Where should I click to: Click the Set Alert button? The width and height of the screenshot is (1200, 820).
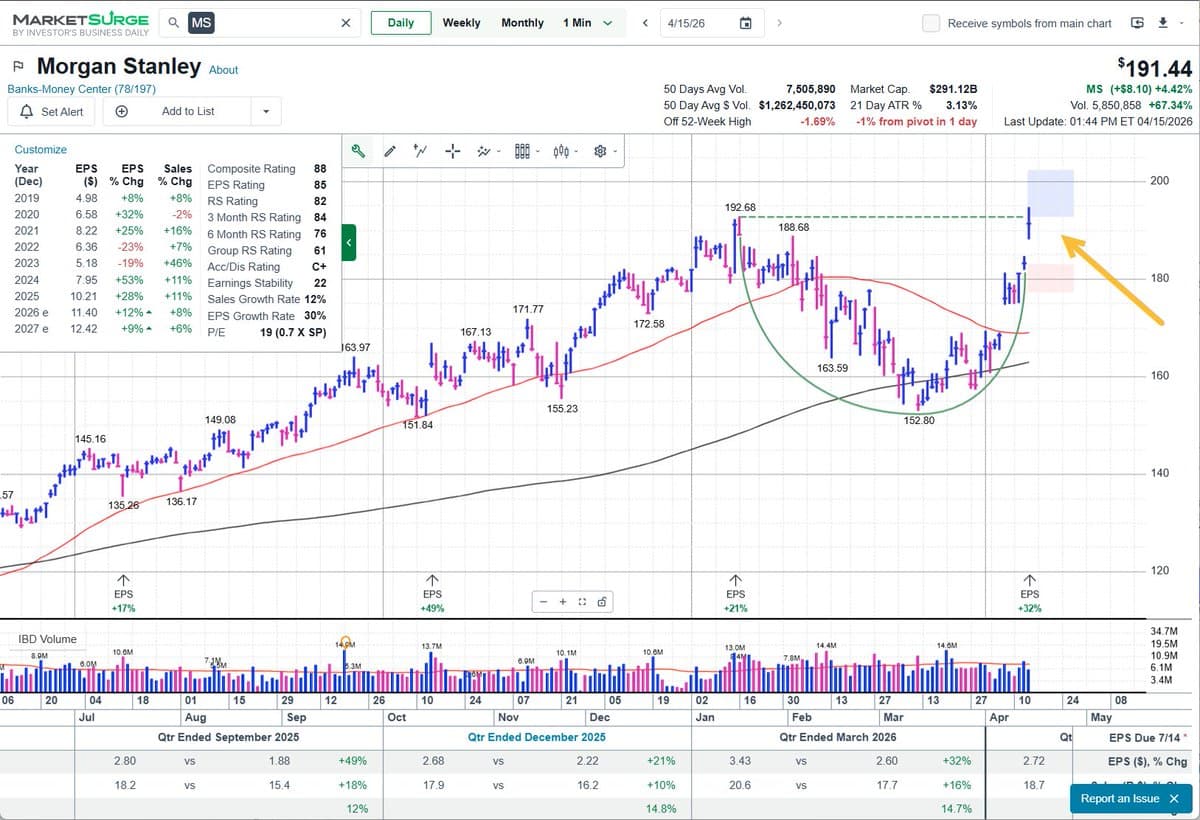click(52, 111)
